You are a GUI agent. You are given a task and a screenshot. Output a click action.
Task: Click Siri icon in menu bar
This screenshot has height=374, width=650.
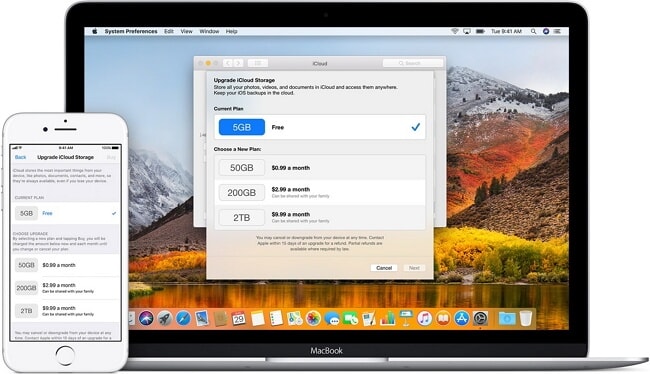(x=546, y=31)
